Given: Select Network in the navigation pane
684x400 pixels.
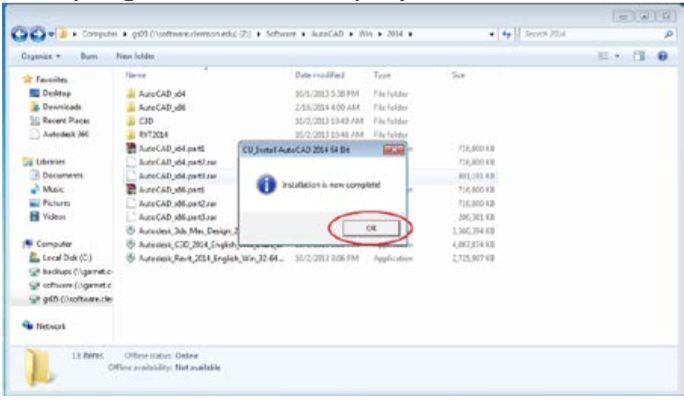Looking at the screenshot, I should (51, 326).
